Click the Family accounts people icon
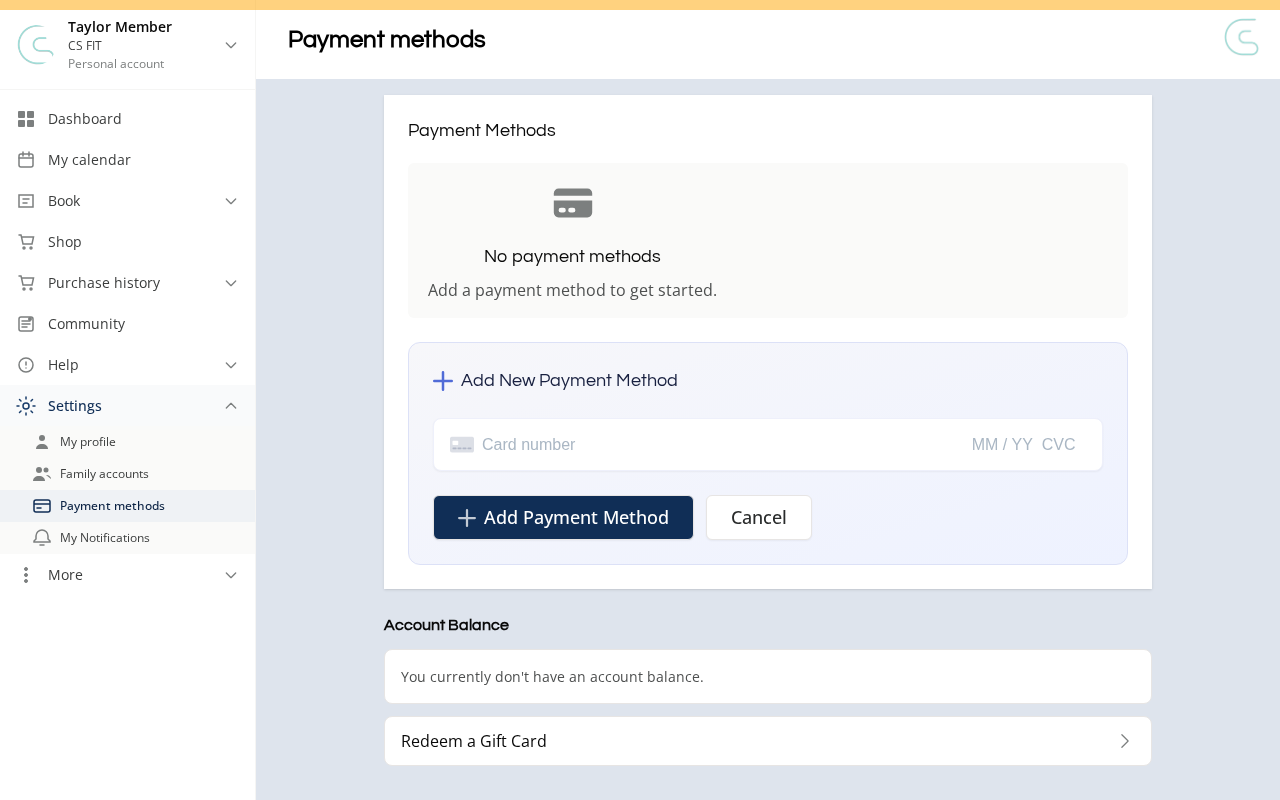This screenshot has height=800, width=1280. click(x=42, y=474)
